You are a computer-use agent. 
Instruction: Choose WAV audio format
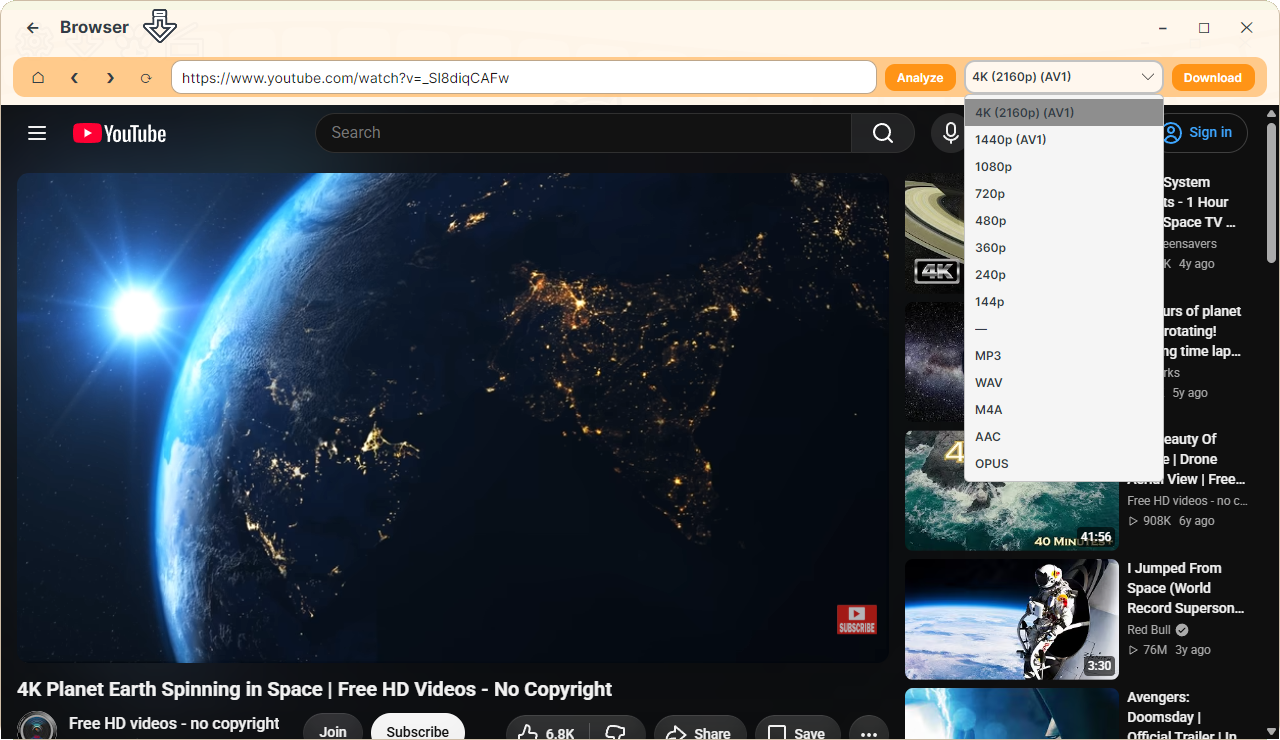tap(1064, 382)
